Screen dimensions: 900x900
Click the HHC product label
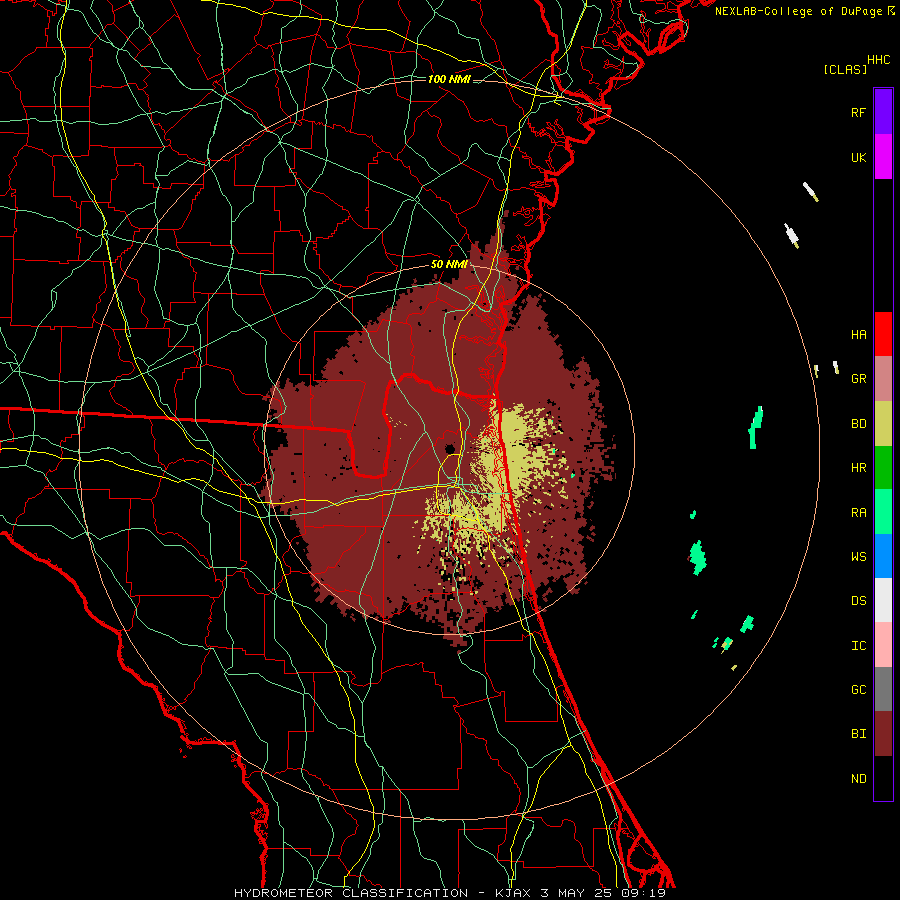(x=878, y=60)
